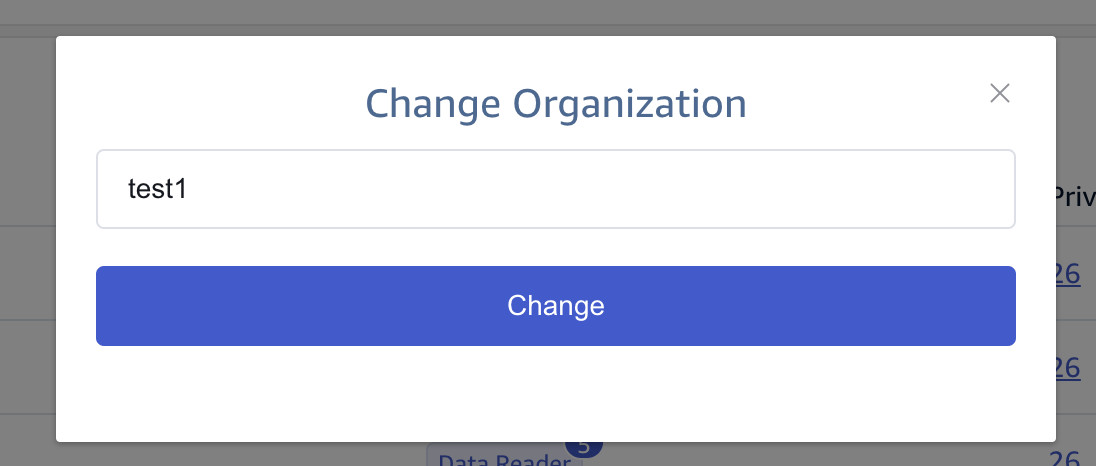This screenshot has width=1096, height=466.
Task: Confirm the organization change with Change
Action: (x=555, y=306)
